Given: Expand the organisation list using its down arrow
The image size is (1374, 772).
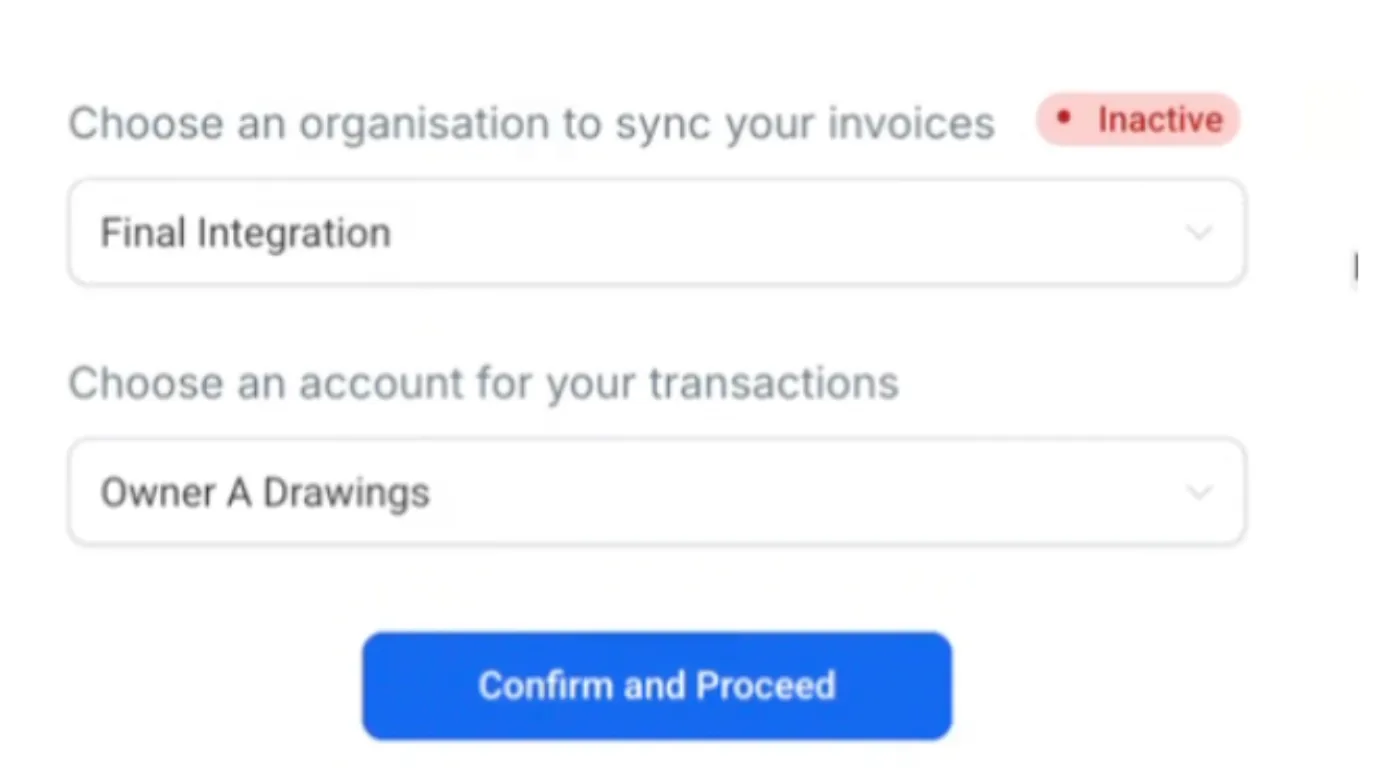Looking at the screenshot, I should 1198,233.
